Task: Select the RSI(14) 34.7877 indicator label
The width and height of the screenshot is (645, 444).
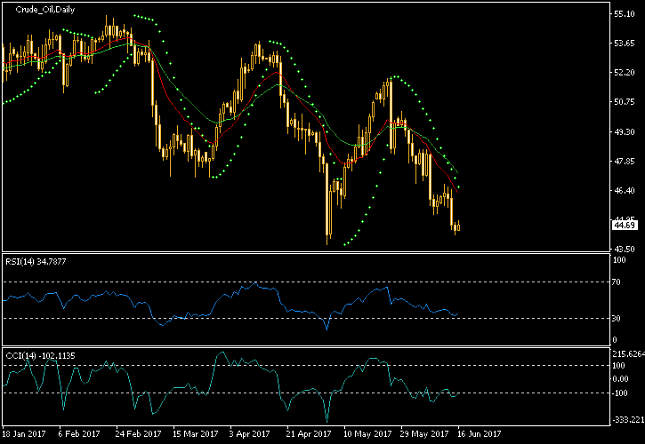Action: 35,262
